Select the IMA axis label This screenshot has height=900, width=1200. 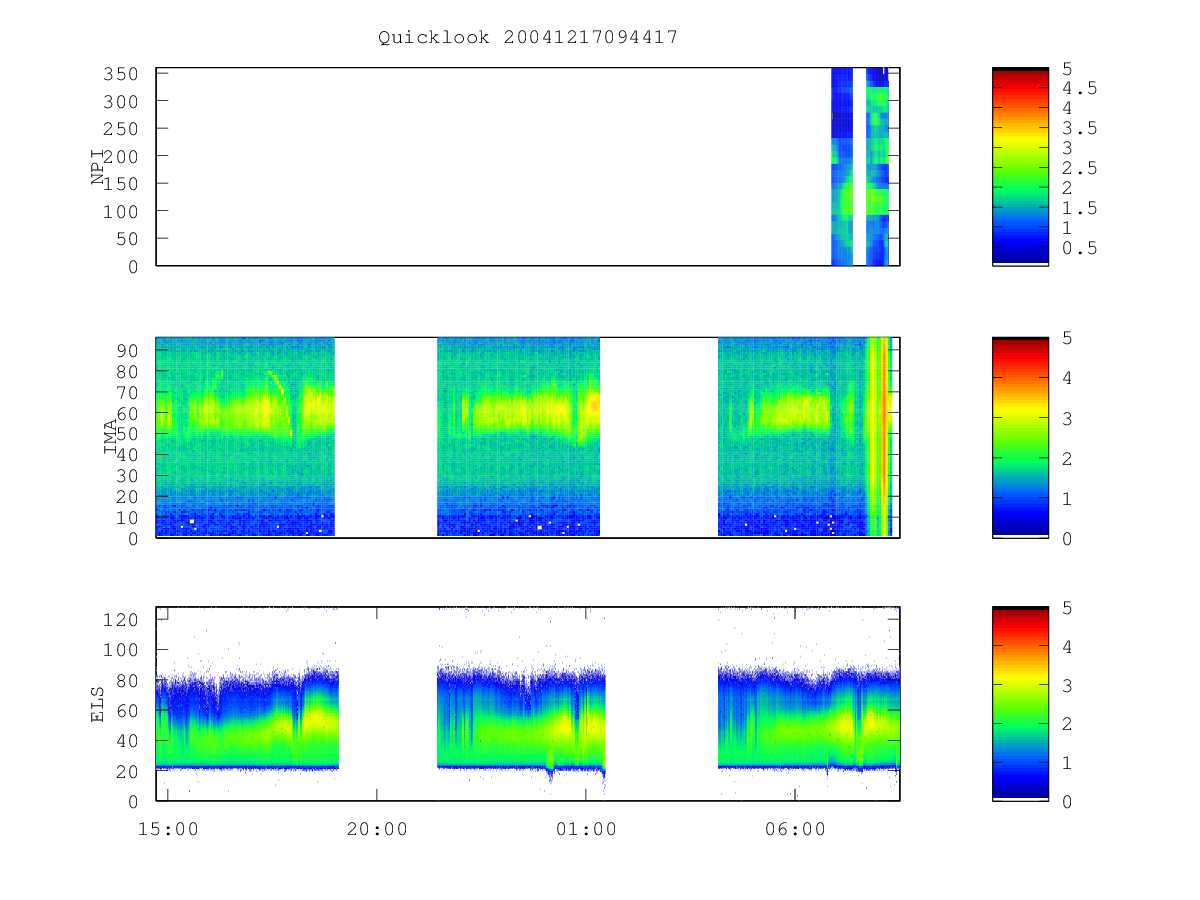[x=109, y=437]
